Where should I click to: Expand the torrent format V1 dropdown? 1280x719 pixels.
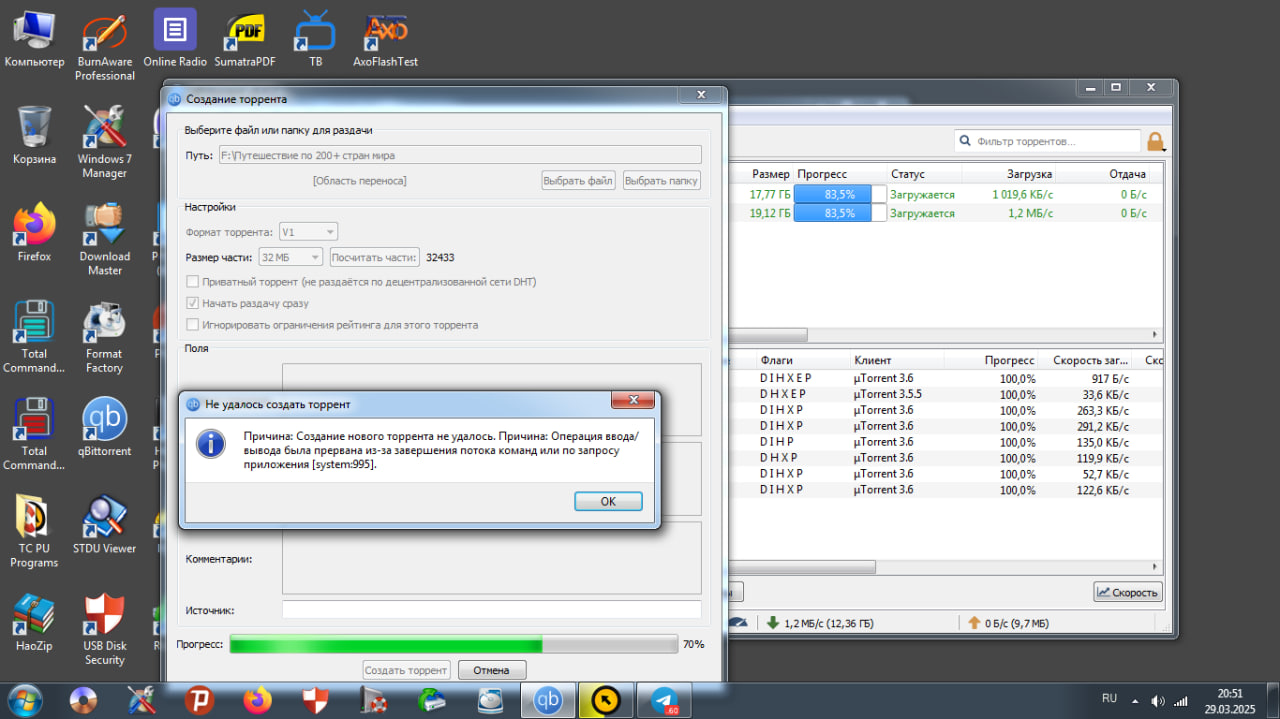point(308,232)
